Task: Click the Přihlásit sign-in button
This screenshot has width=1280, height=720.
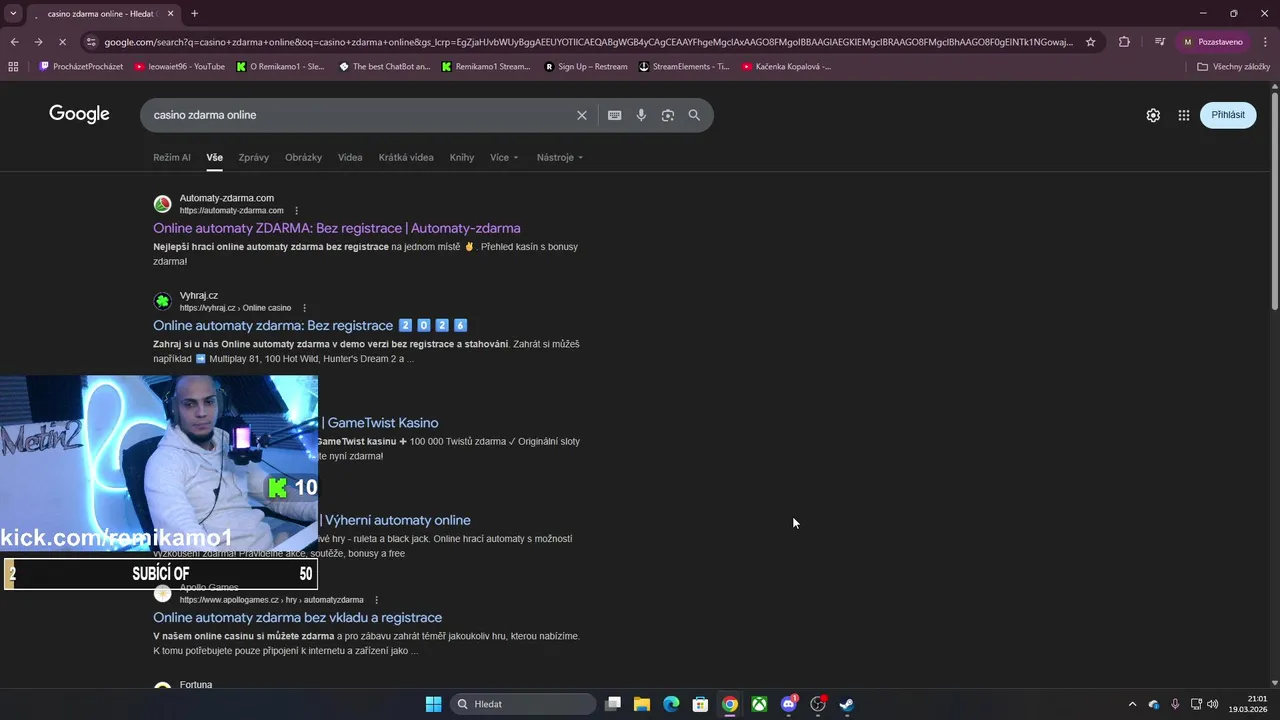Action: click(1228, 115)
